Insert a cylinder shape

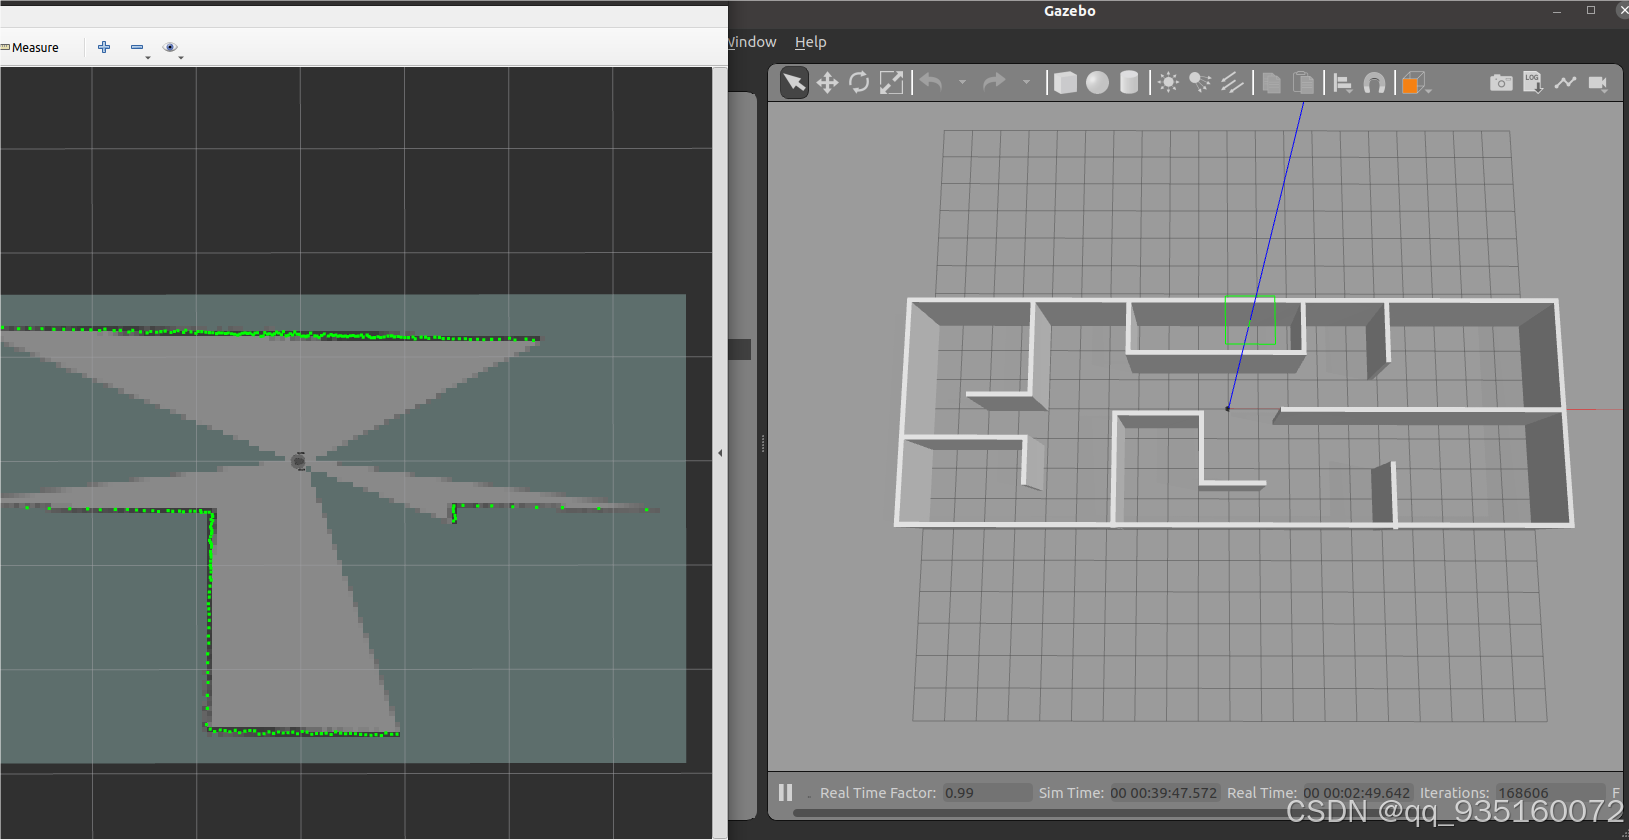point(1129,82)
